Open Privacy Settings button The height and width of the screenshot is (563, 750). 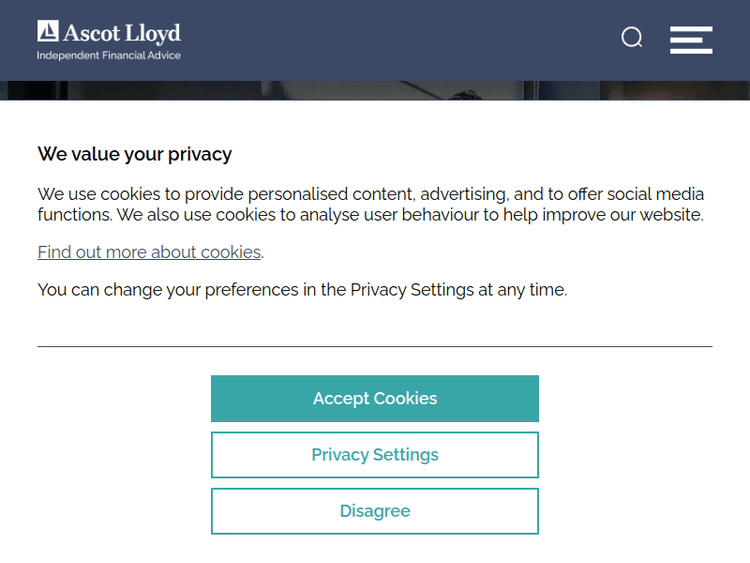[x=375, y=455]
